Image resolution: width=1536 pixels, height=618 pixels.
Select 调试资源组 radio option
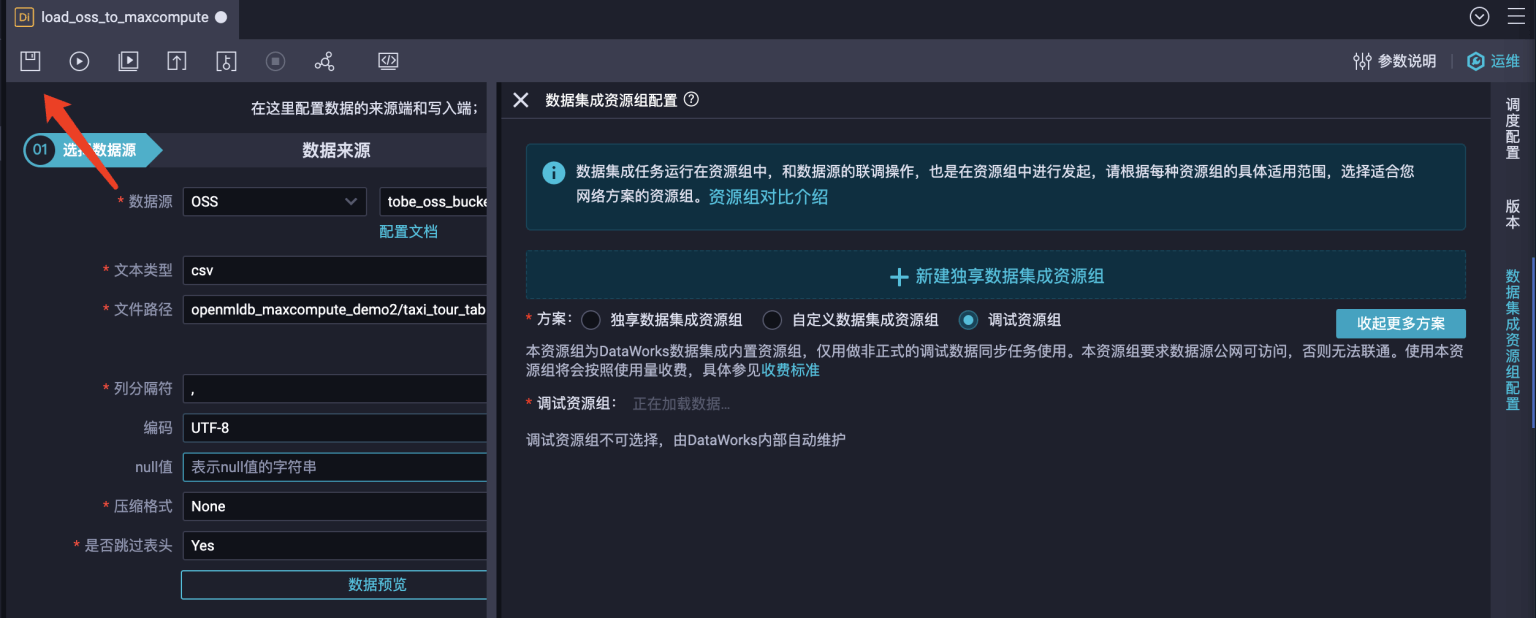968,320
